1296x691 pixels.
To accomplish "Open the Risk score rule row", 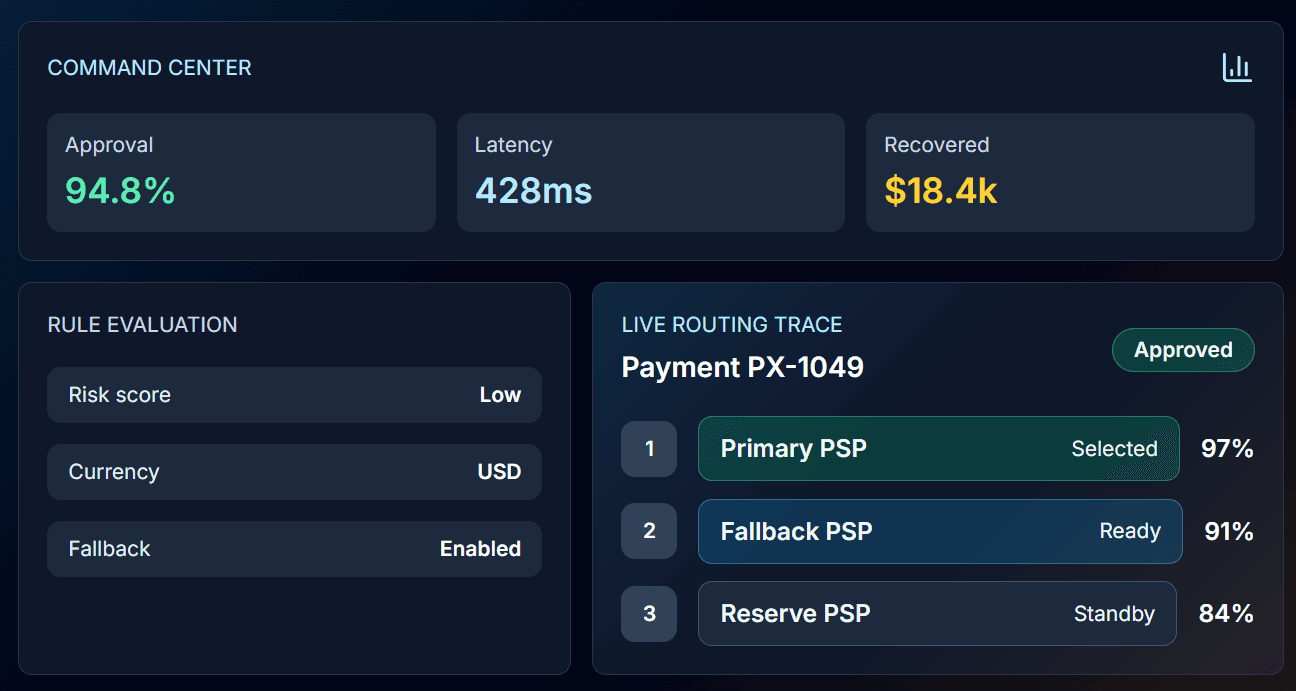I will coord(294,395).
